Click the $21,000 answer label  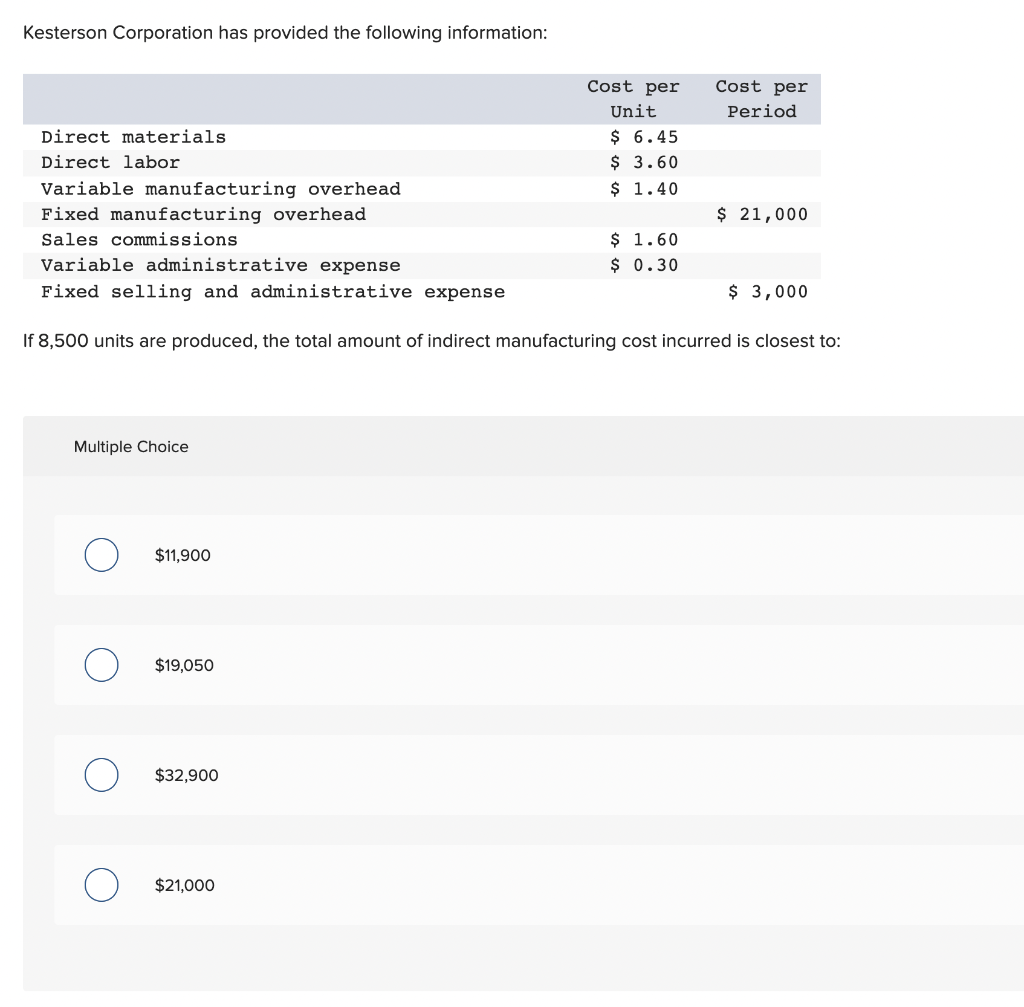(x=185, y=885)
